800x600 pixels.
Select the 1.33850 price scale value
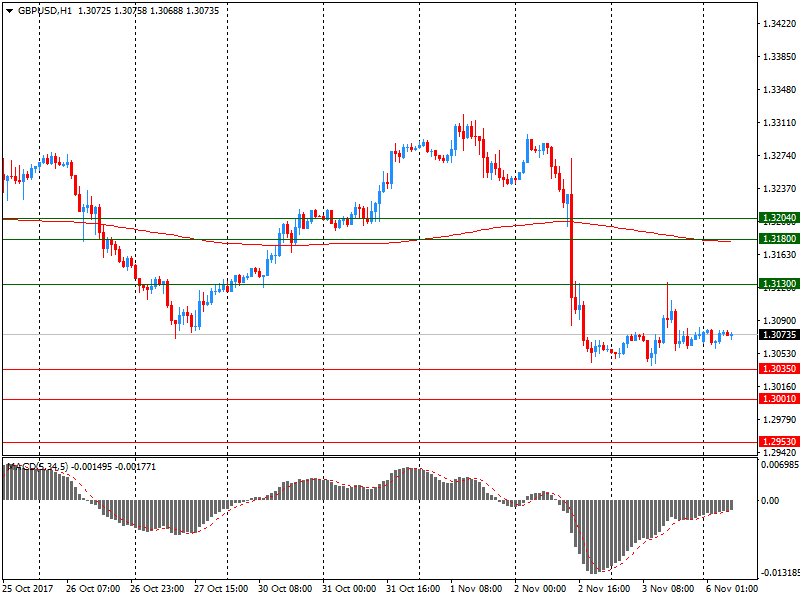tap(780, 57)
